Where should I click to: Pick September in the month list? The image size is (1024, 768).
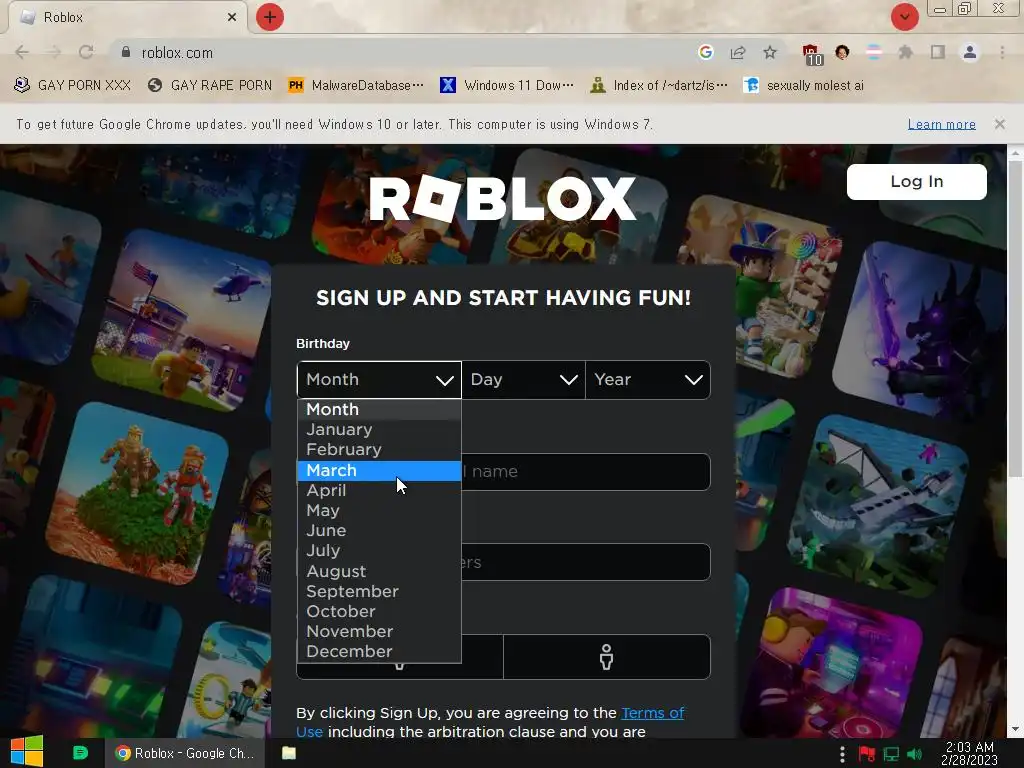click(379, 592)
